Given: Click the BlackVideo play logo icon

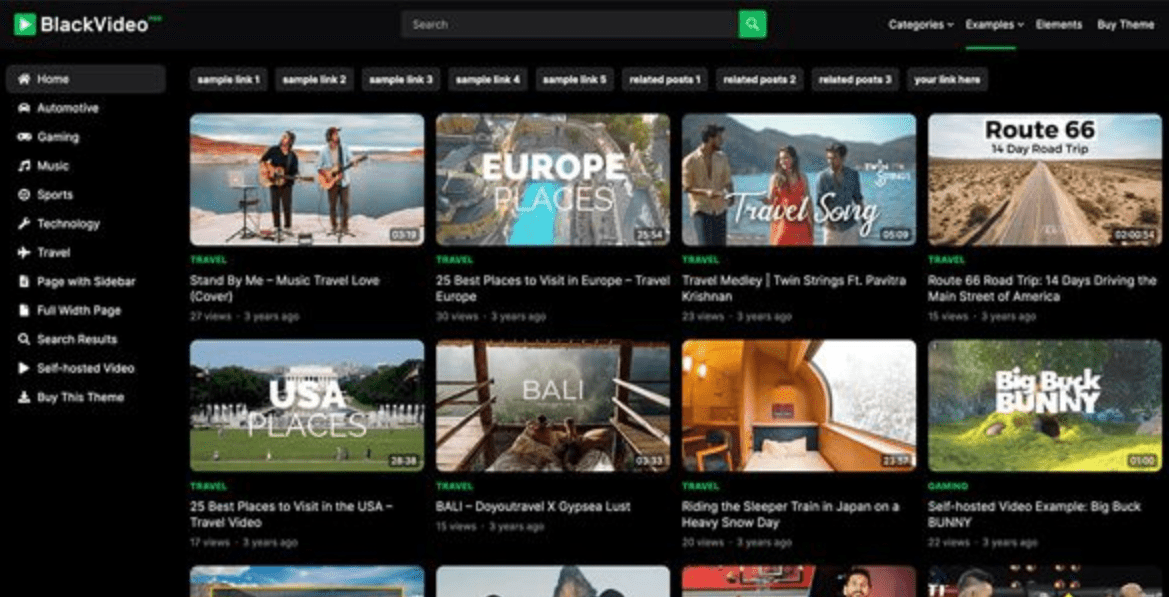Looking at the screenshot, I should (25, 24).
